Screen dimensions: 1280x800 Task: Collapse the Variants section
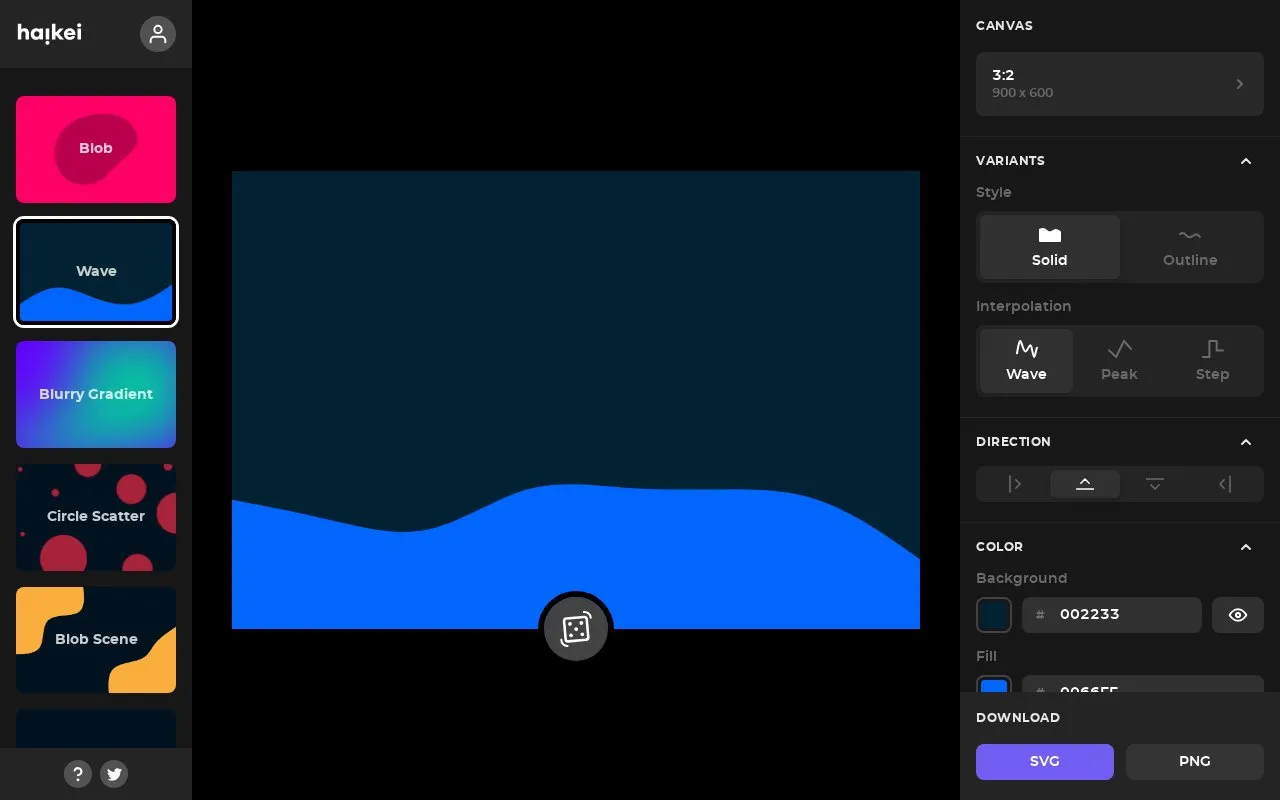click(1246, 161)
